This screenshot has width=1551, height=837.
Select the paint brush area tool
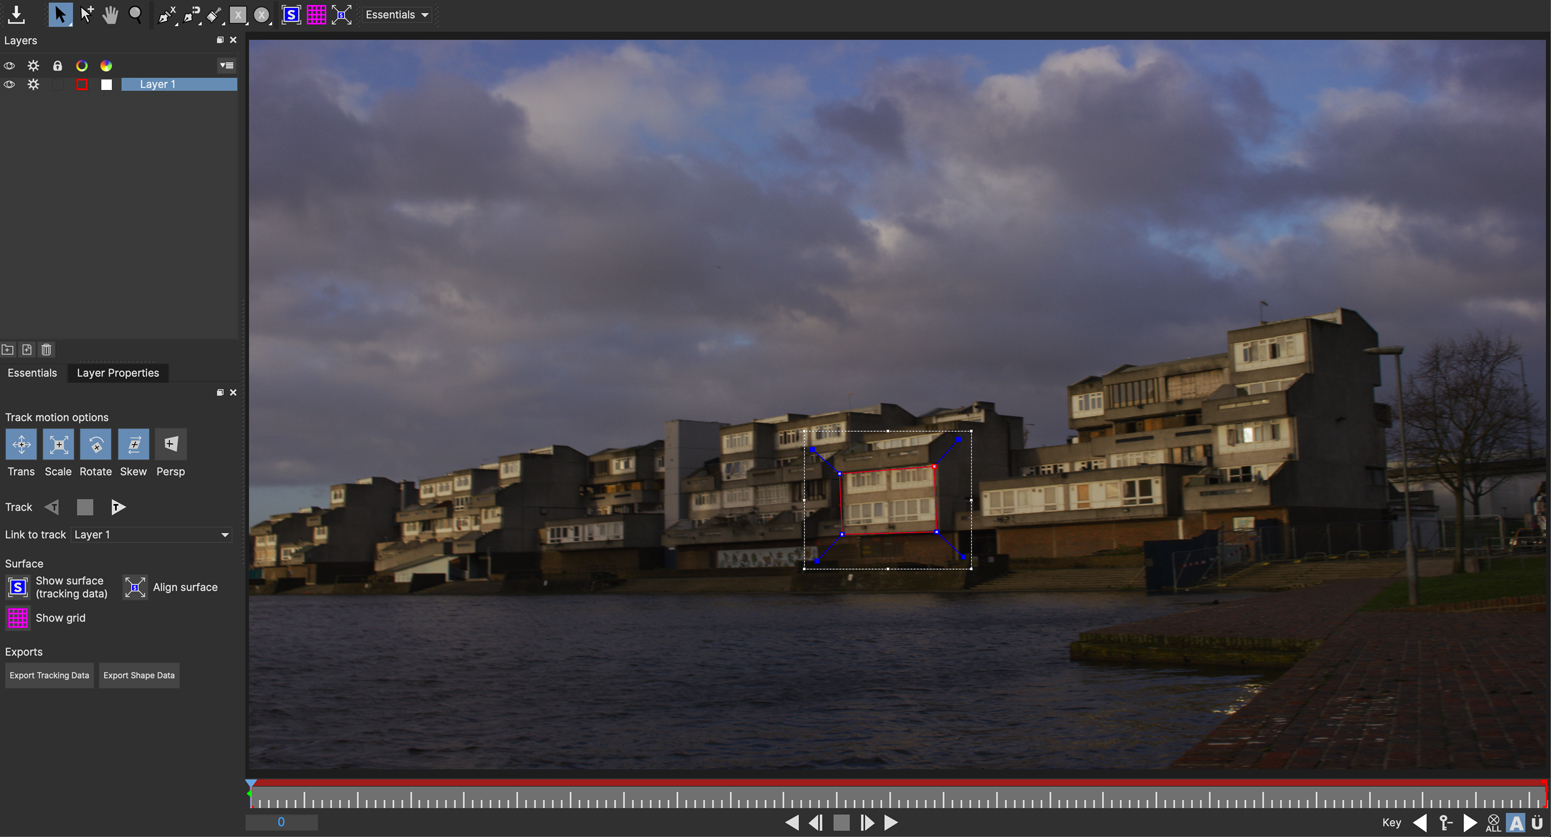point(215,15)
